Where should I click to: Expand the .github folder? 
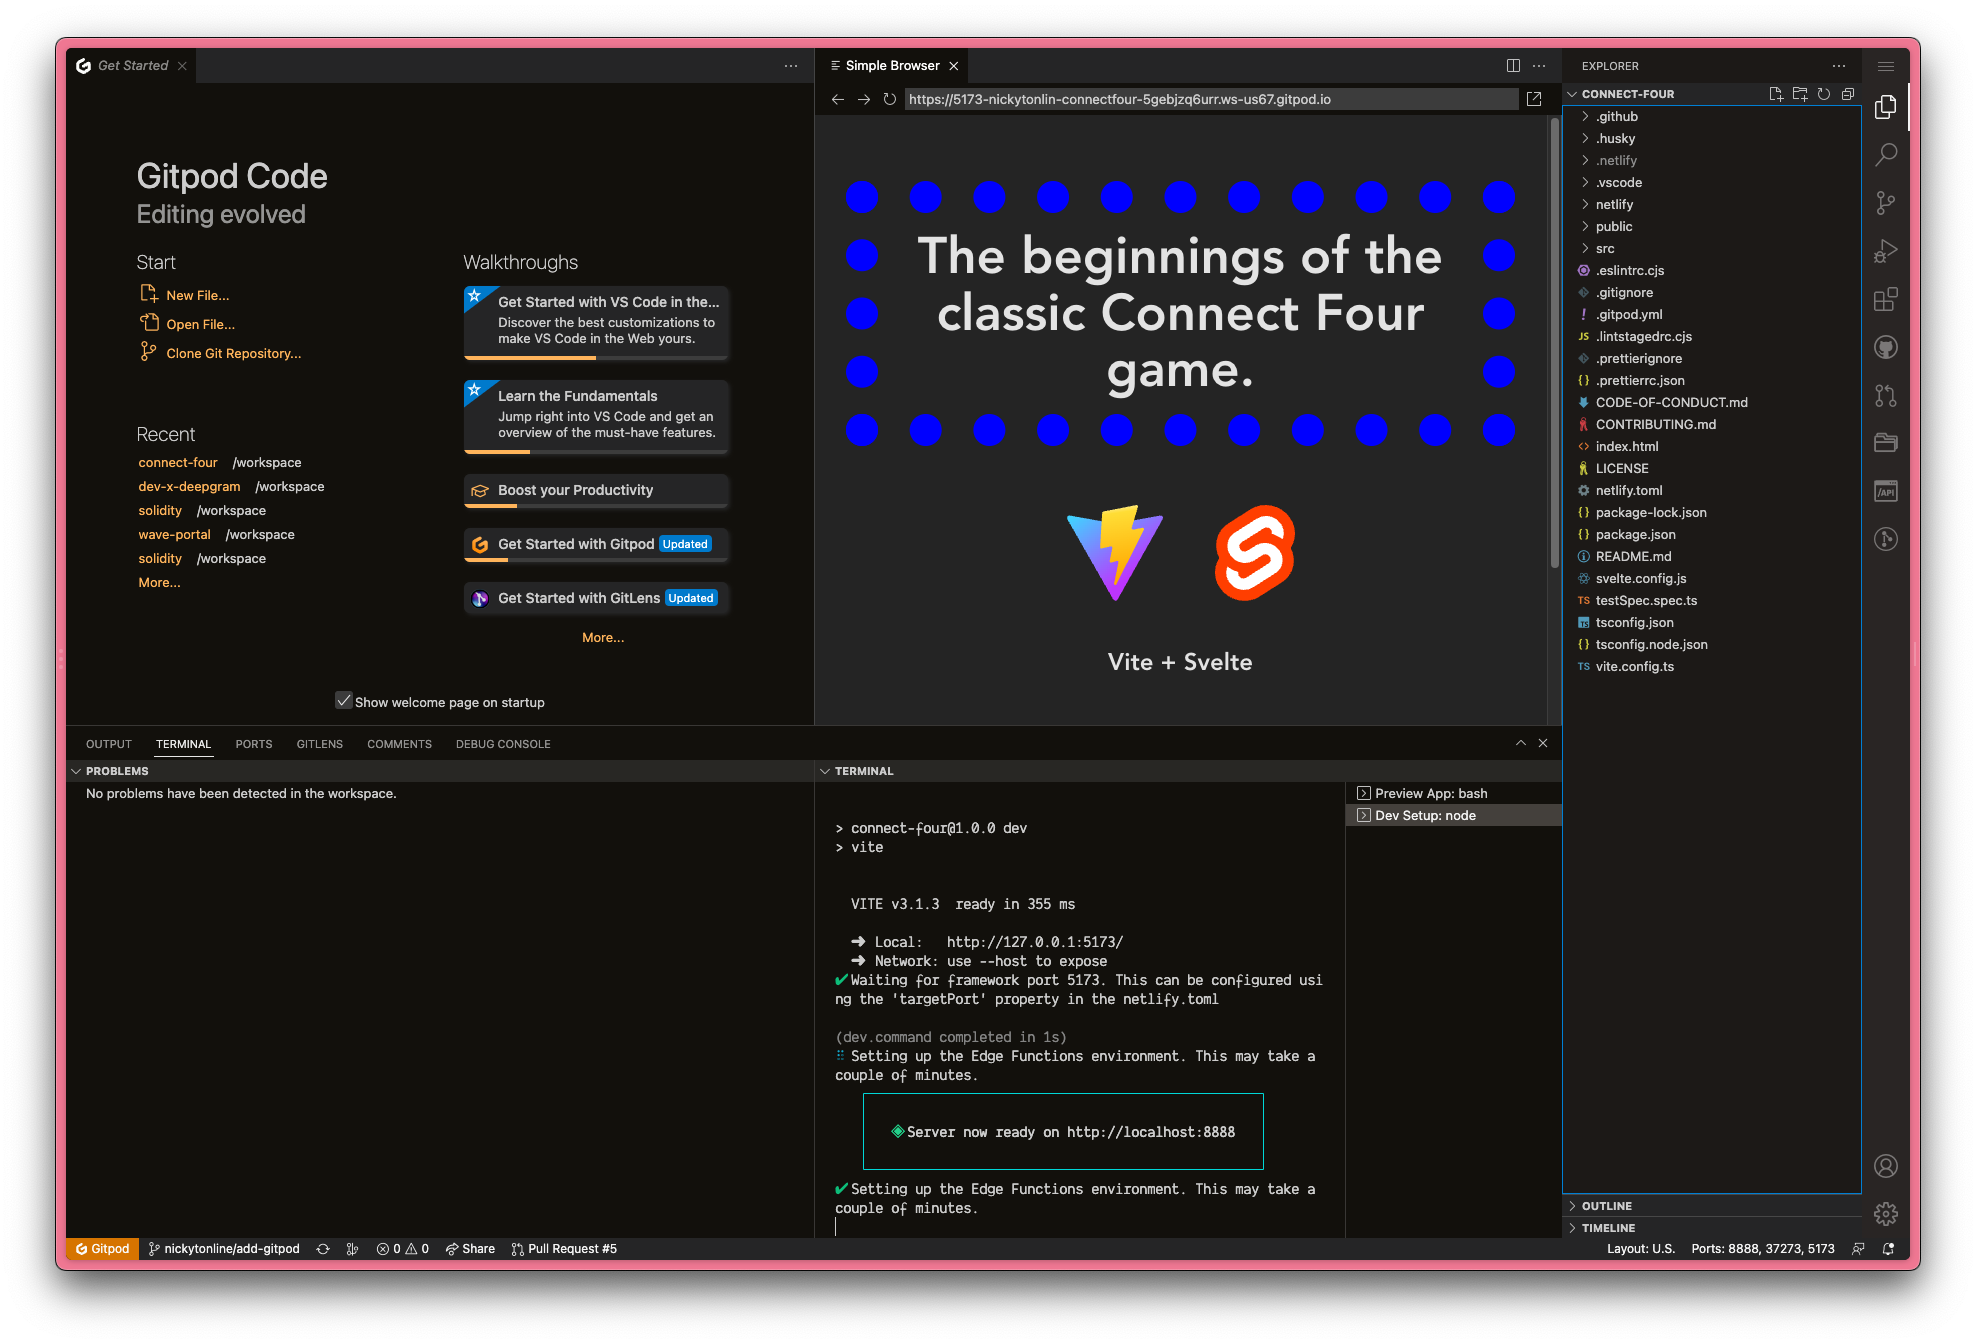[x=1616, y=116]
